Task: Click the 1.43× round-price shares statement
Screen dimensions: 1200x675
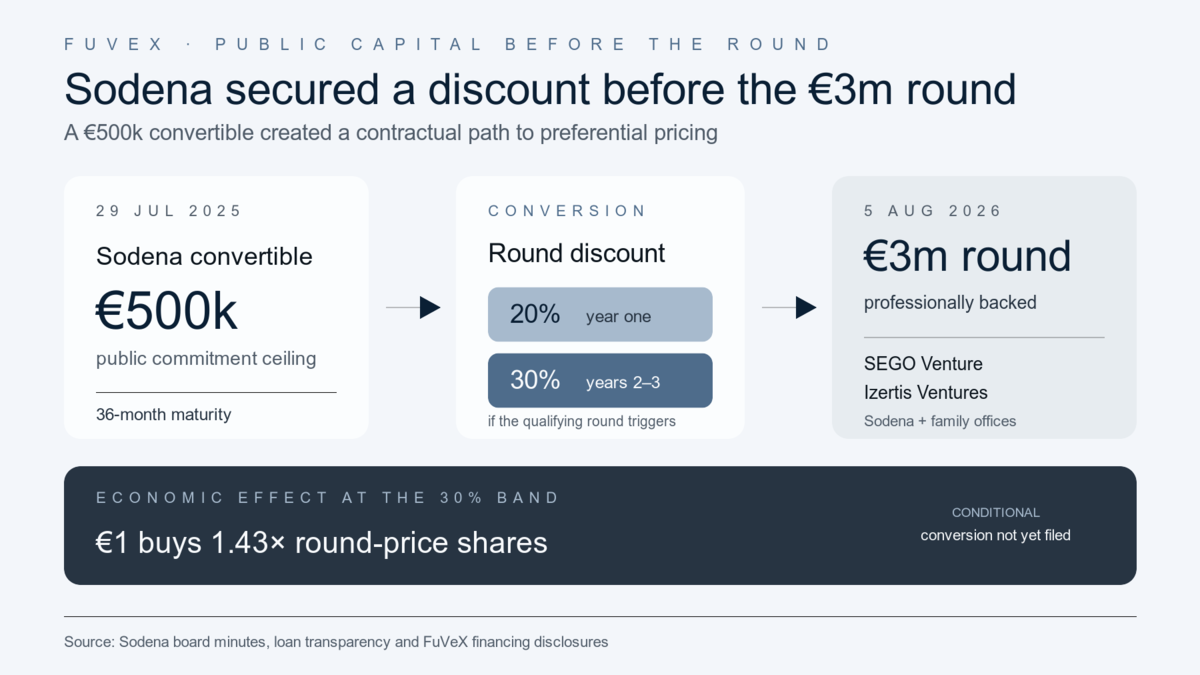Action: 322,543
